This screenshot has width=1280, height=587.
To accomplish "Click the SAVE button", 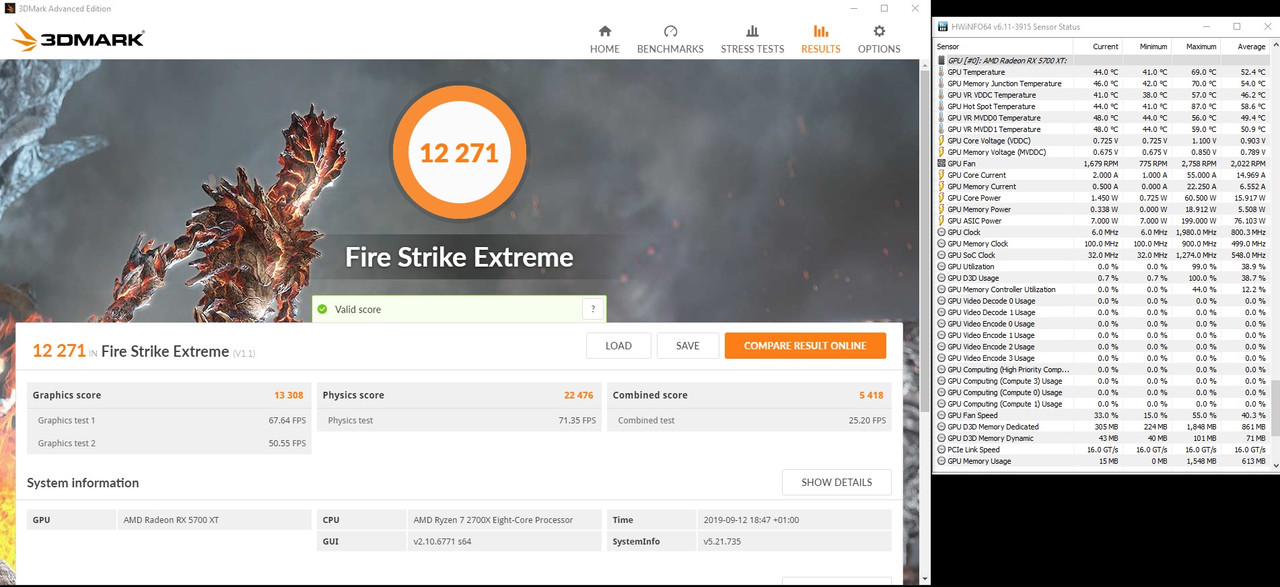I will [x=687, y=346].
